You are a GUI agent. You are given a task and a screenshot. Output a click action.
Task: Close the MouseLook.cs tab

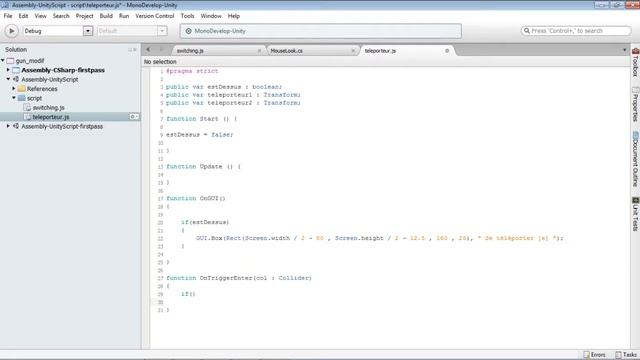coord(353,51)
